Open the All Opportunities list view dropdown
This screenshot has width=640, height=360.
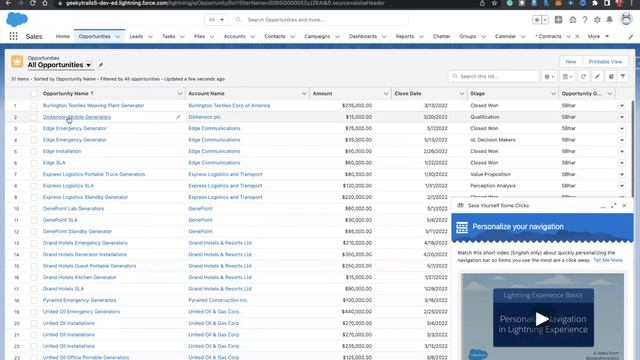coord(89,65)
